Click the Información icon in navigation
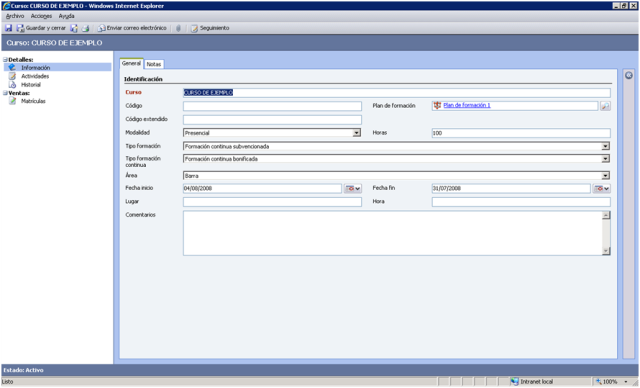 12,67
